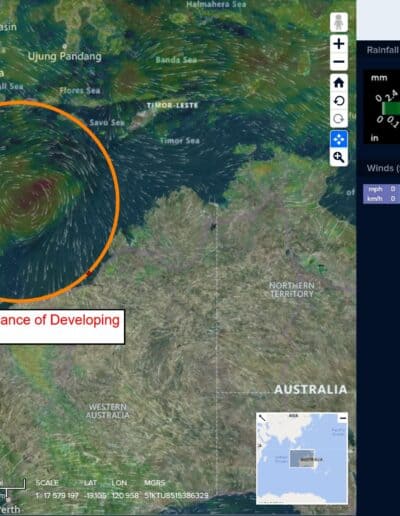Open the Rainfall legend heading

tap(383, 50)
